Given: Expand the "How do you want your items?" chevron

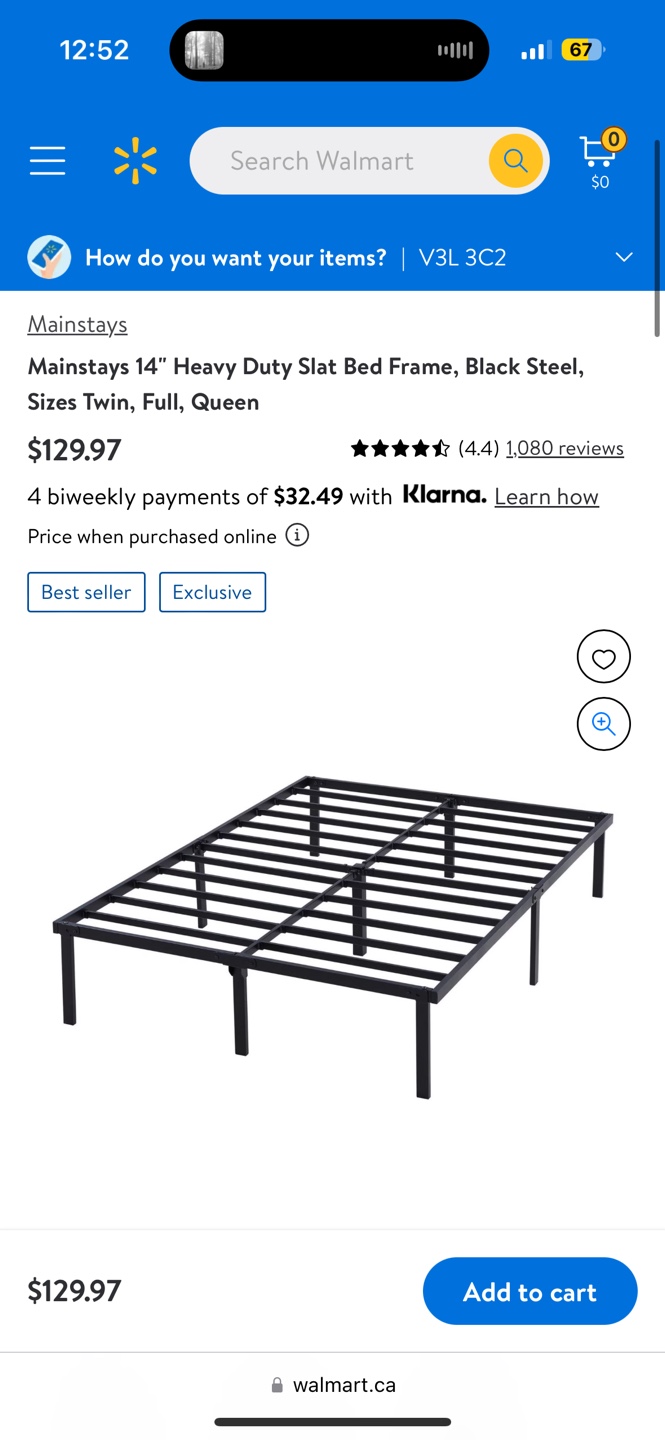Looking at the screenshot, I should tap(624, 258).
